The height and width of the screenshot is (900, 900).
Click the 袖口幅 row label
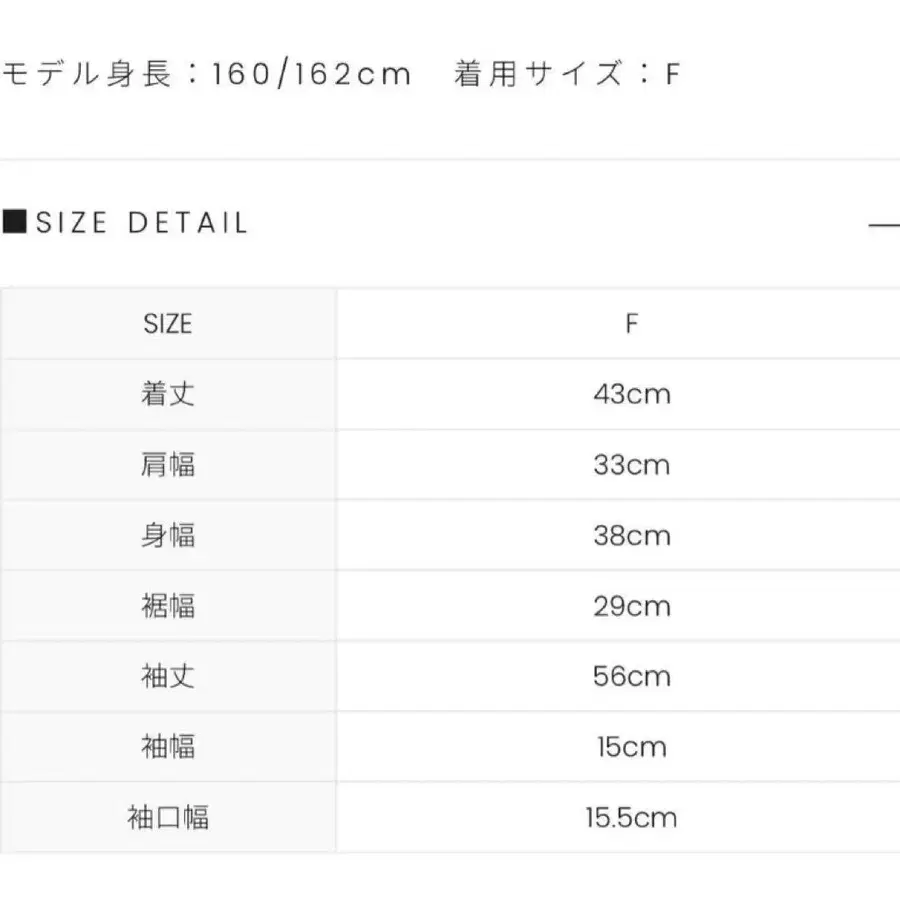click(x=168, y=817)
